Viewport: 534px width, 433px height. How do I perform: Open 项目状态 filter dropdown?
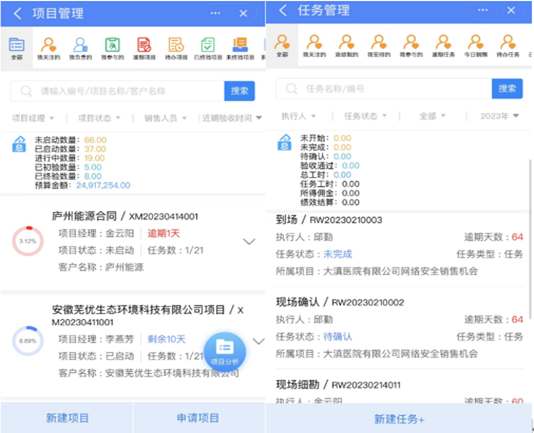[x=99, y=118]
